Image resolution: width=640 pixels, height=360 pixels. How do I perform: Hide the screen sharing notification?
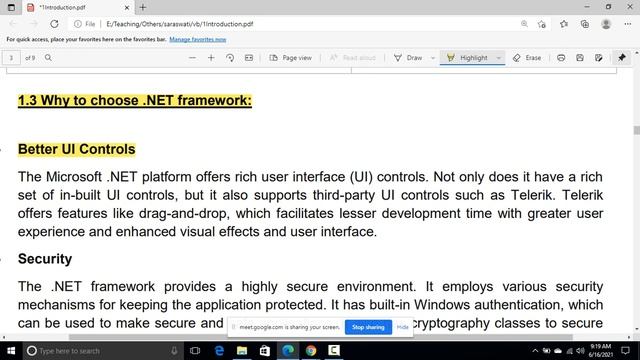(402, 327)
